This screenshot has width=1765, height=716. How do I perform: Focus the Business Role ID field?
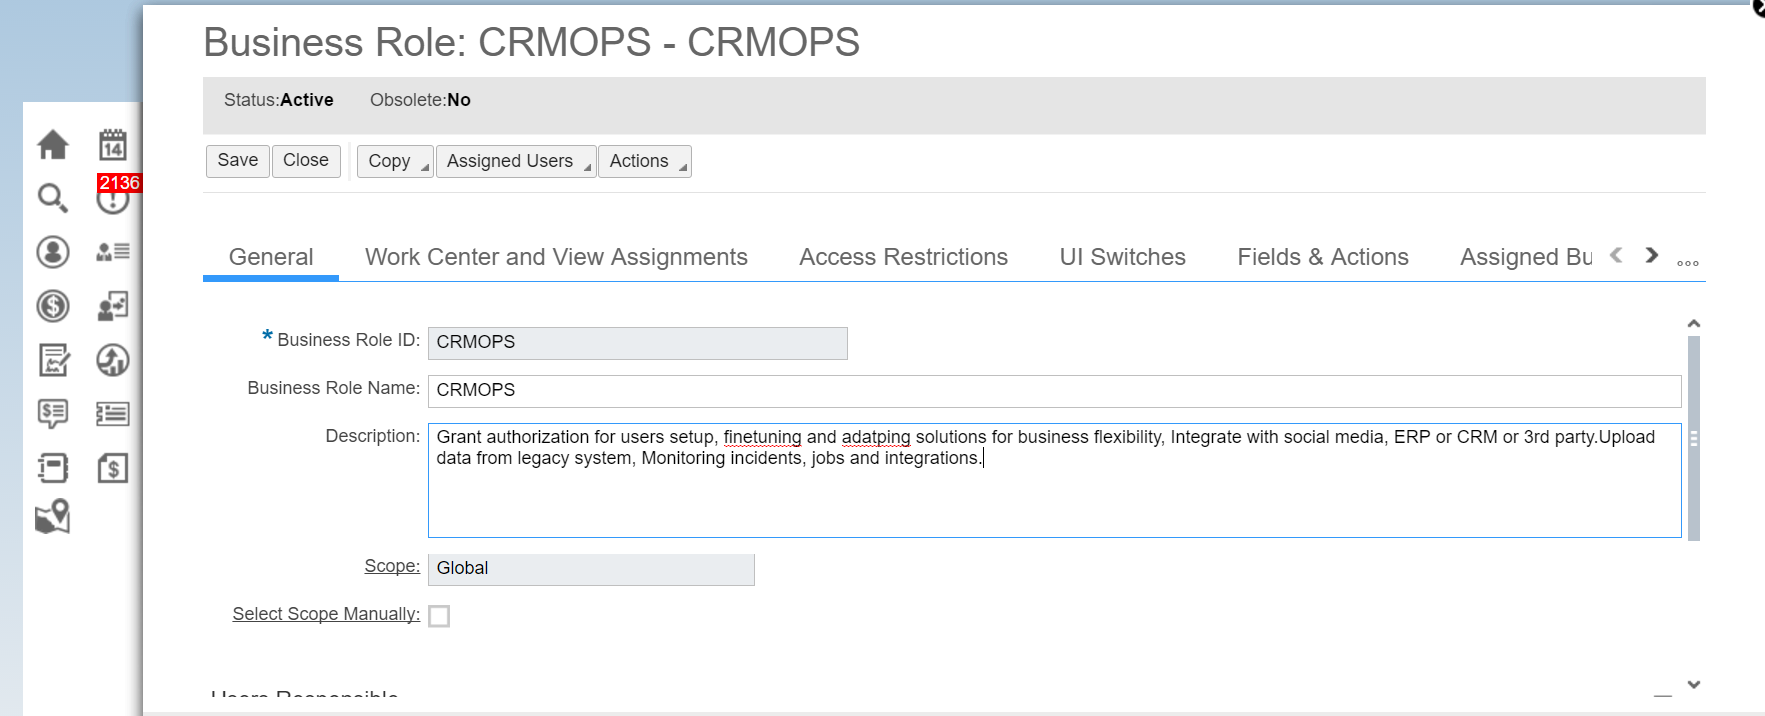[638, 343]
